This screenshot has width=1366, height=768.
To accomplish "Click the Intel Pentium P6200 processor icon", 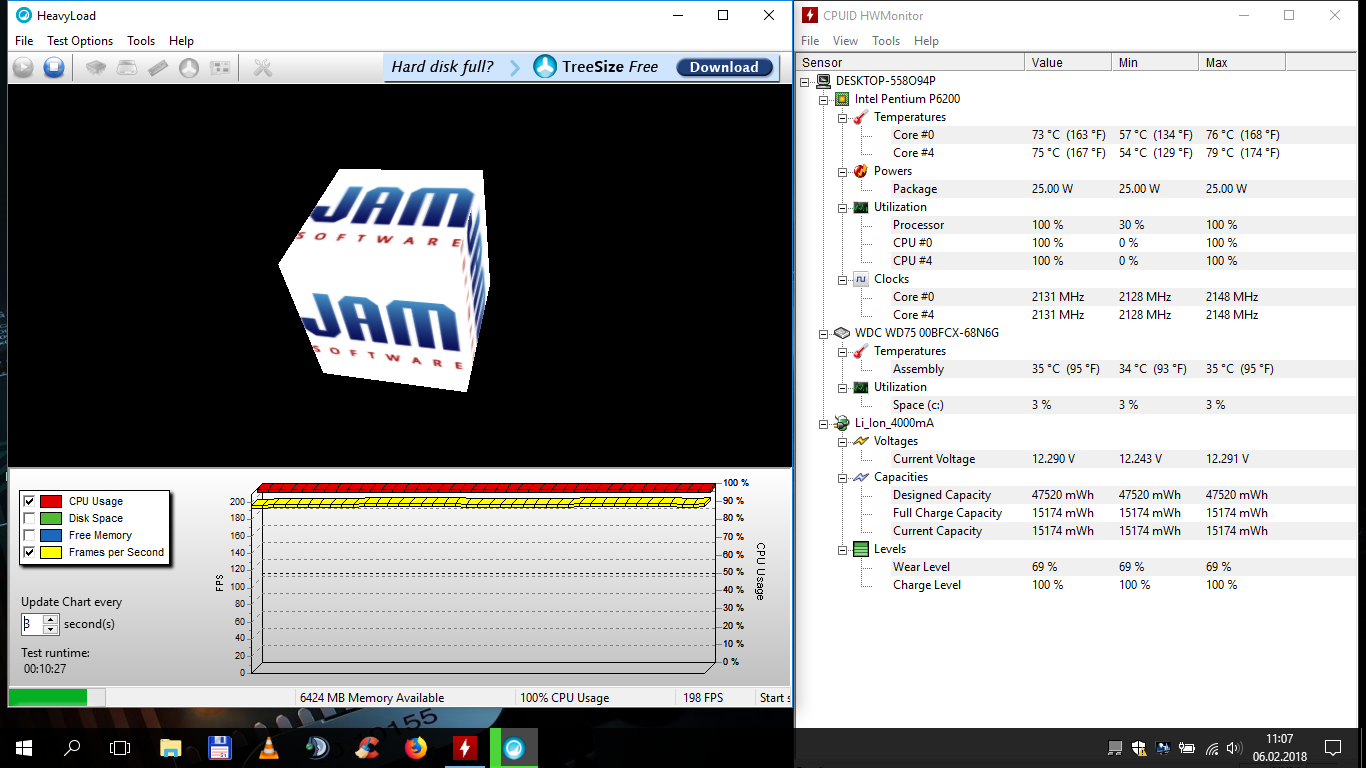I will [842, 99].
